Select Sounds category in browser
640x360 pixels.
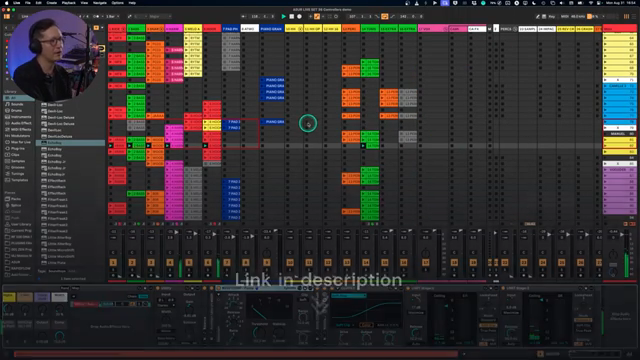[x=17, y=104]
